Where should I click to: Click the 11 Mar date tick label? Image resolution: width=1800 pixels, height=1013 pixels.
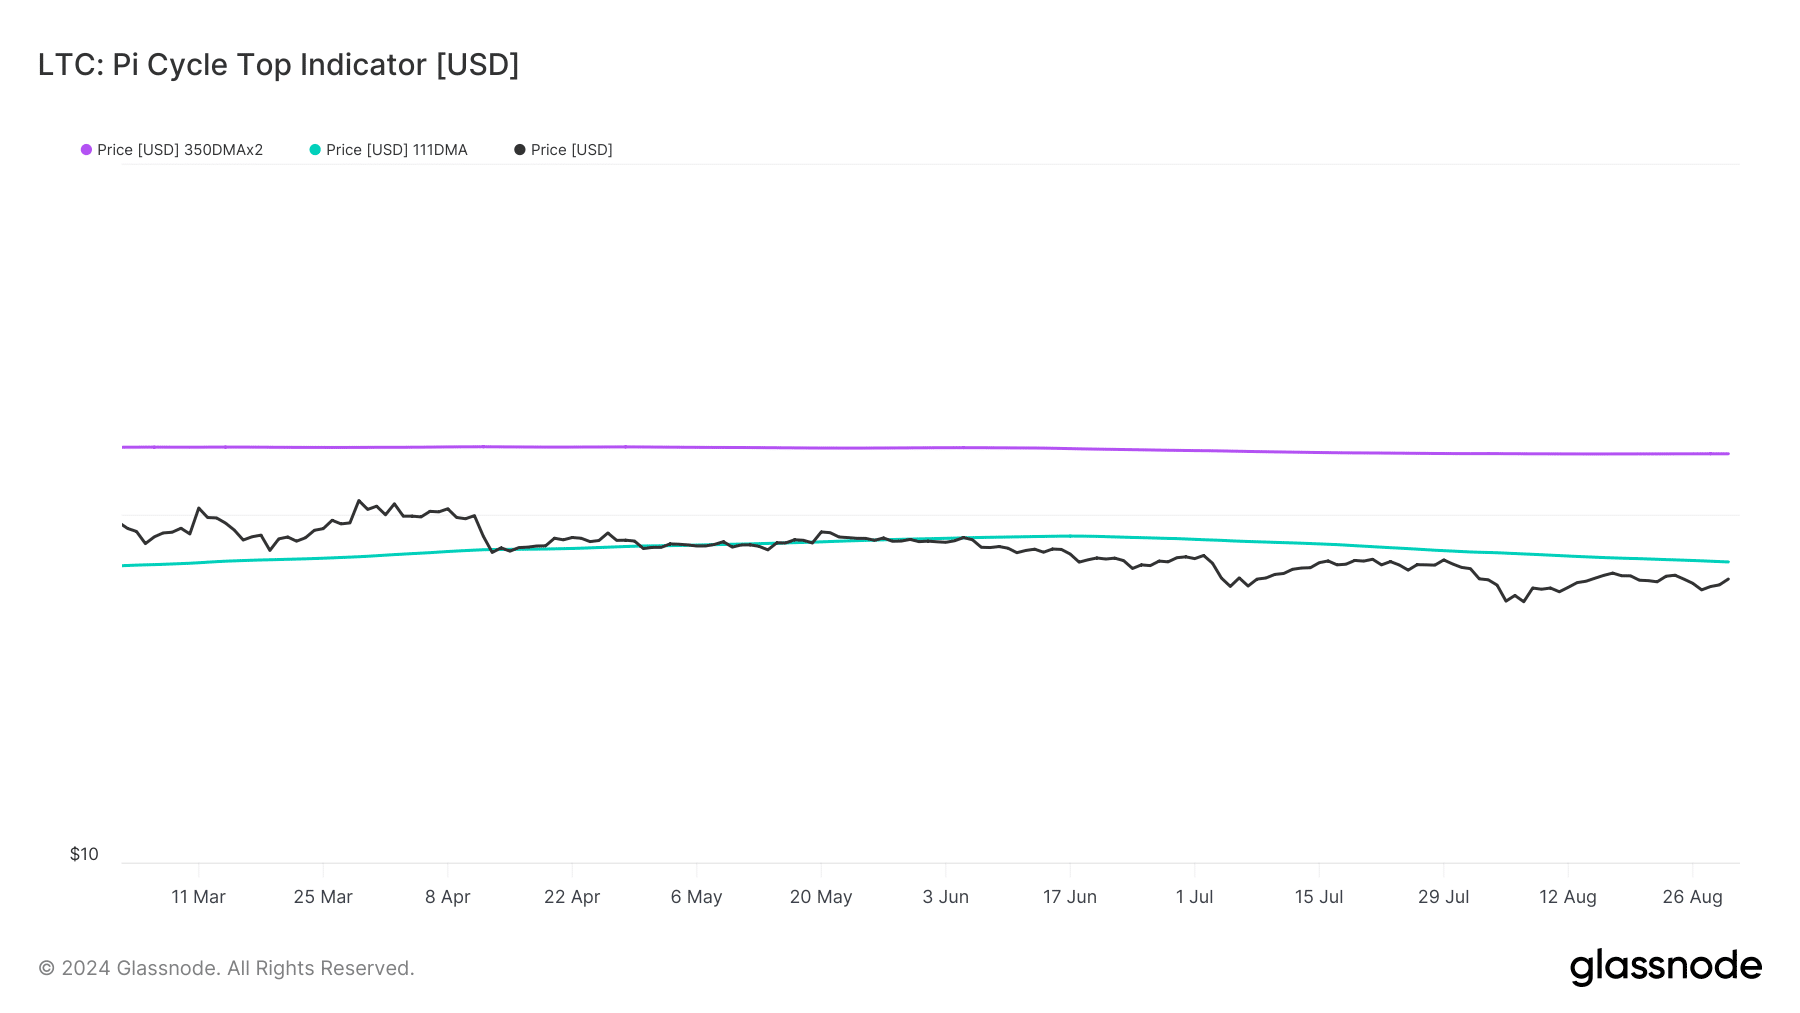198,897
